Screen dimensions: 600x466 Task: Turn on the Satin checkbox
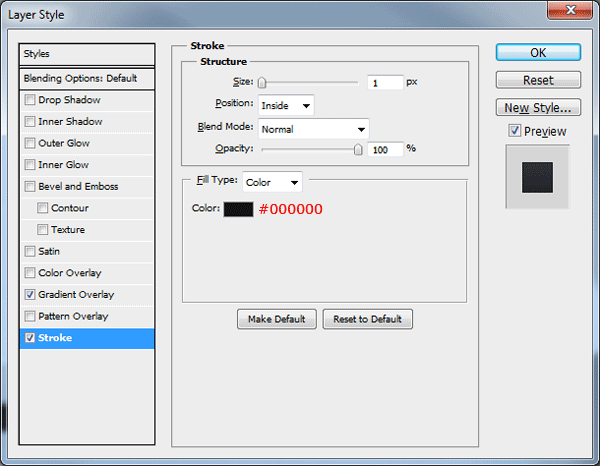pos(30,251)
